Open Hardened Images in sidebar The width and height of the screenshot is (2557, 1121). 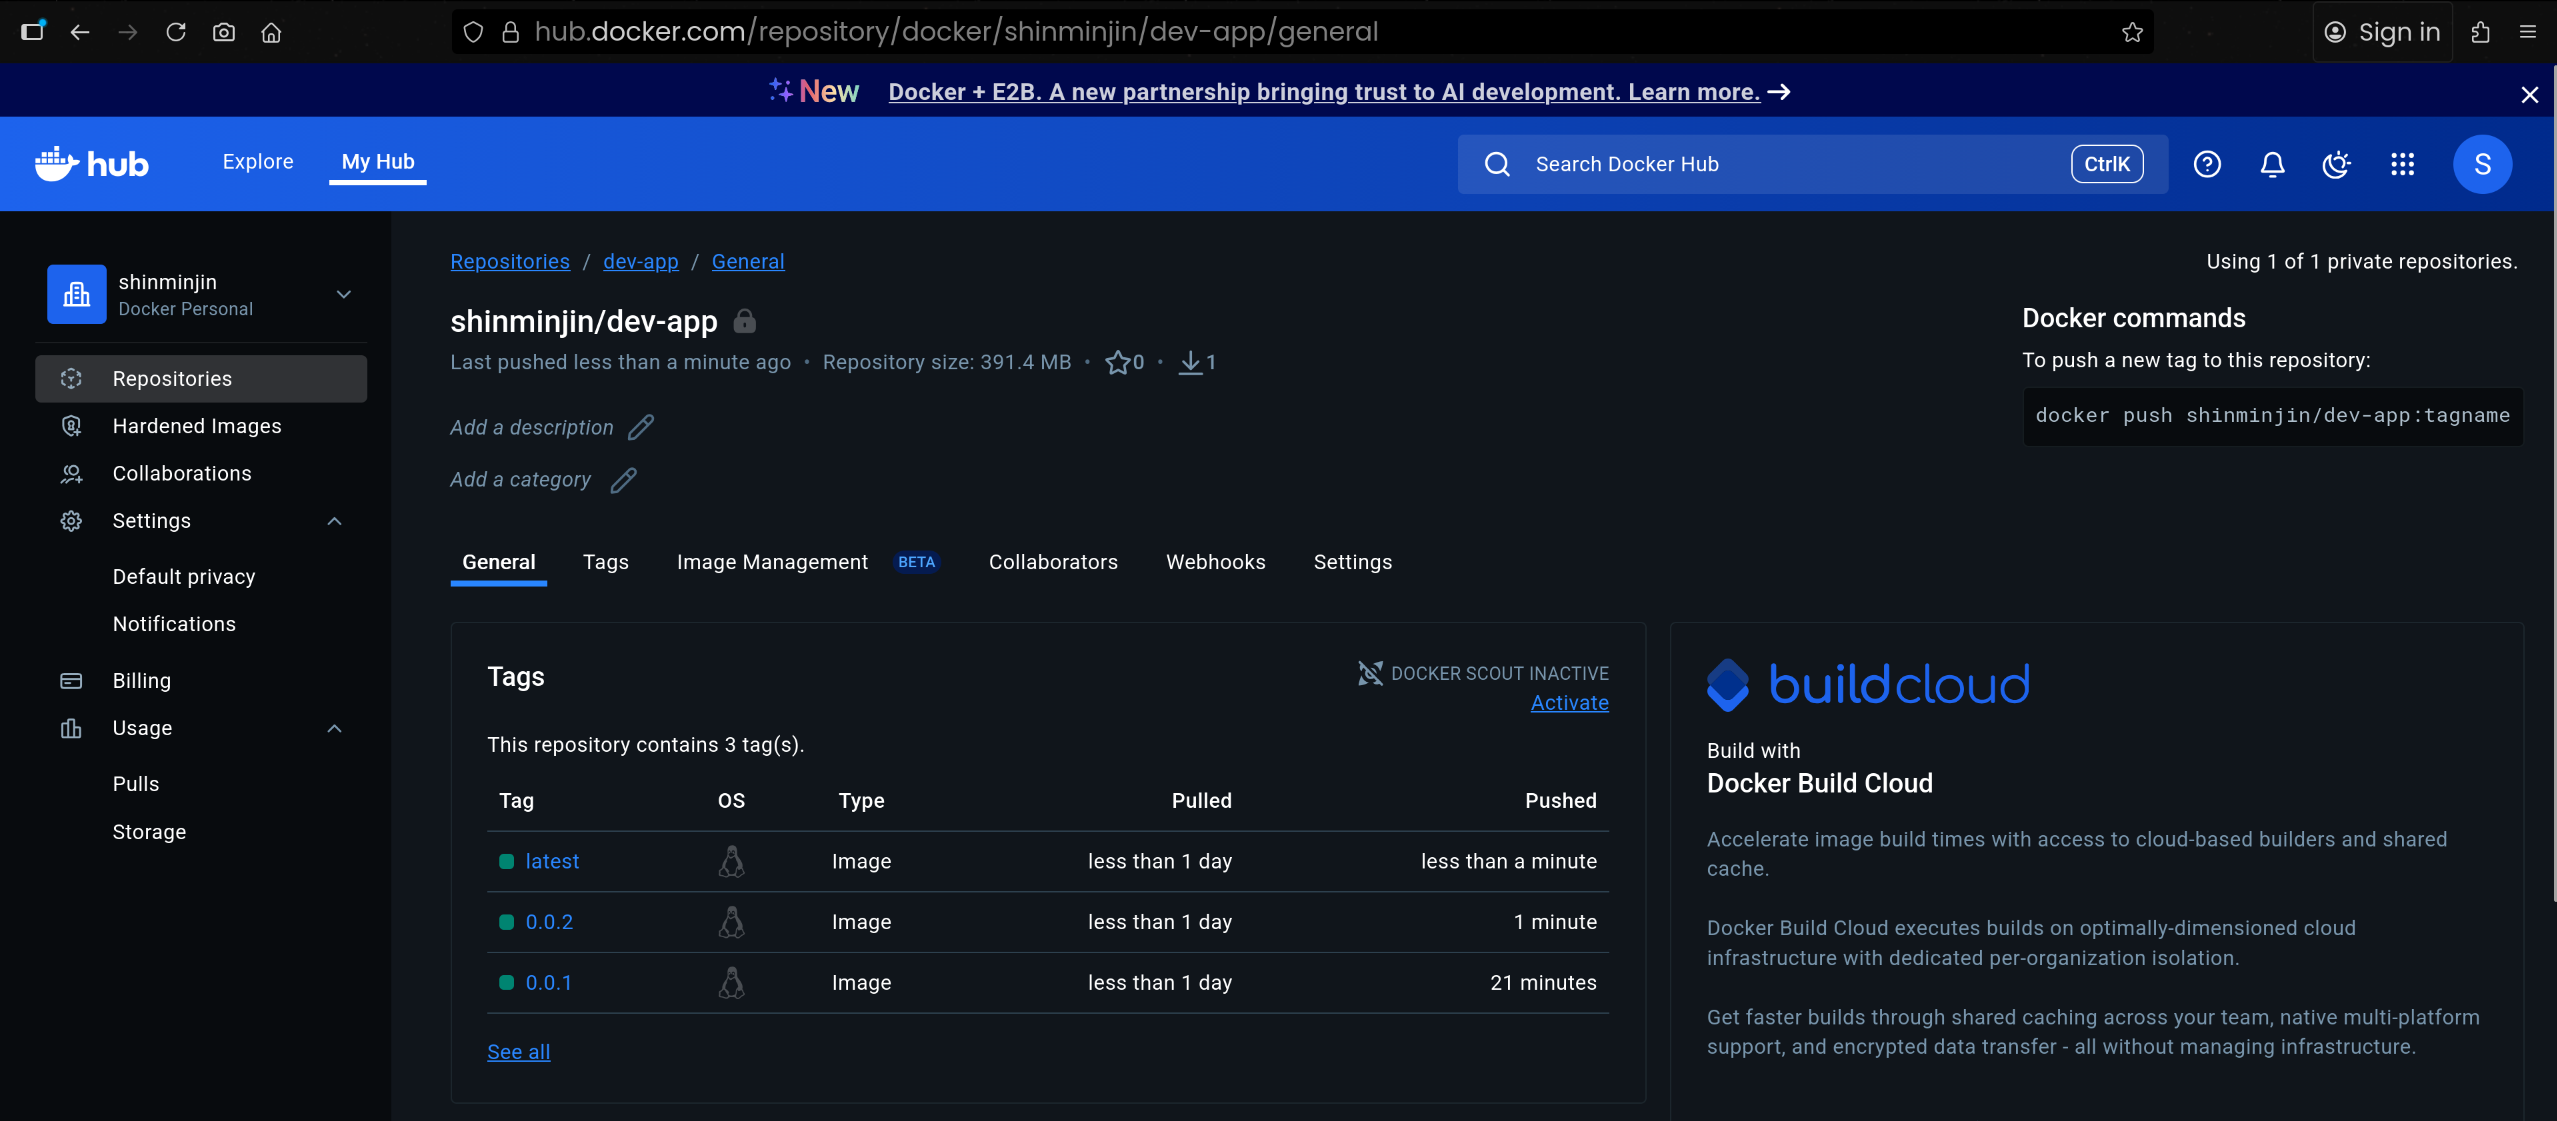tap(197, 426)
